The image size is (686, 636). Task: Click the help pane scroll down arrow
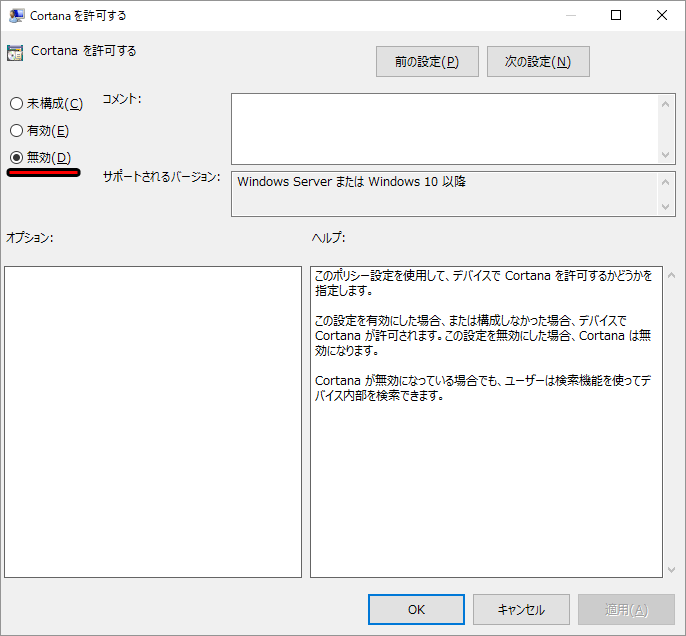point(672,570)
